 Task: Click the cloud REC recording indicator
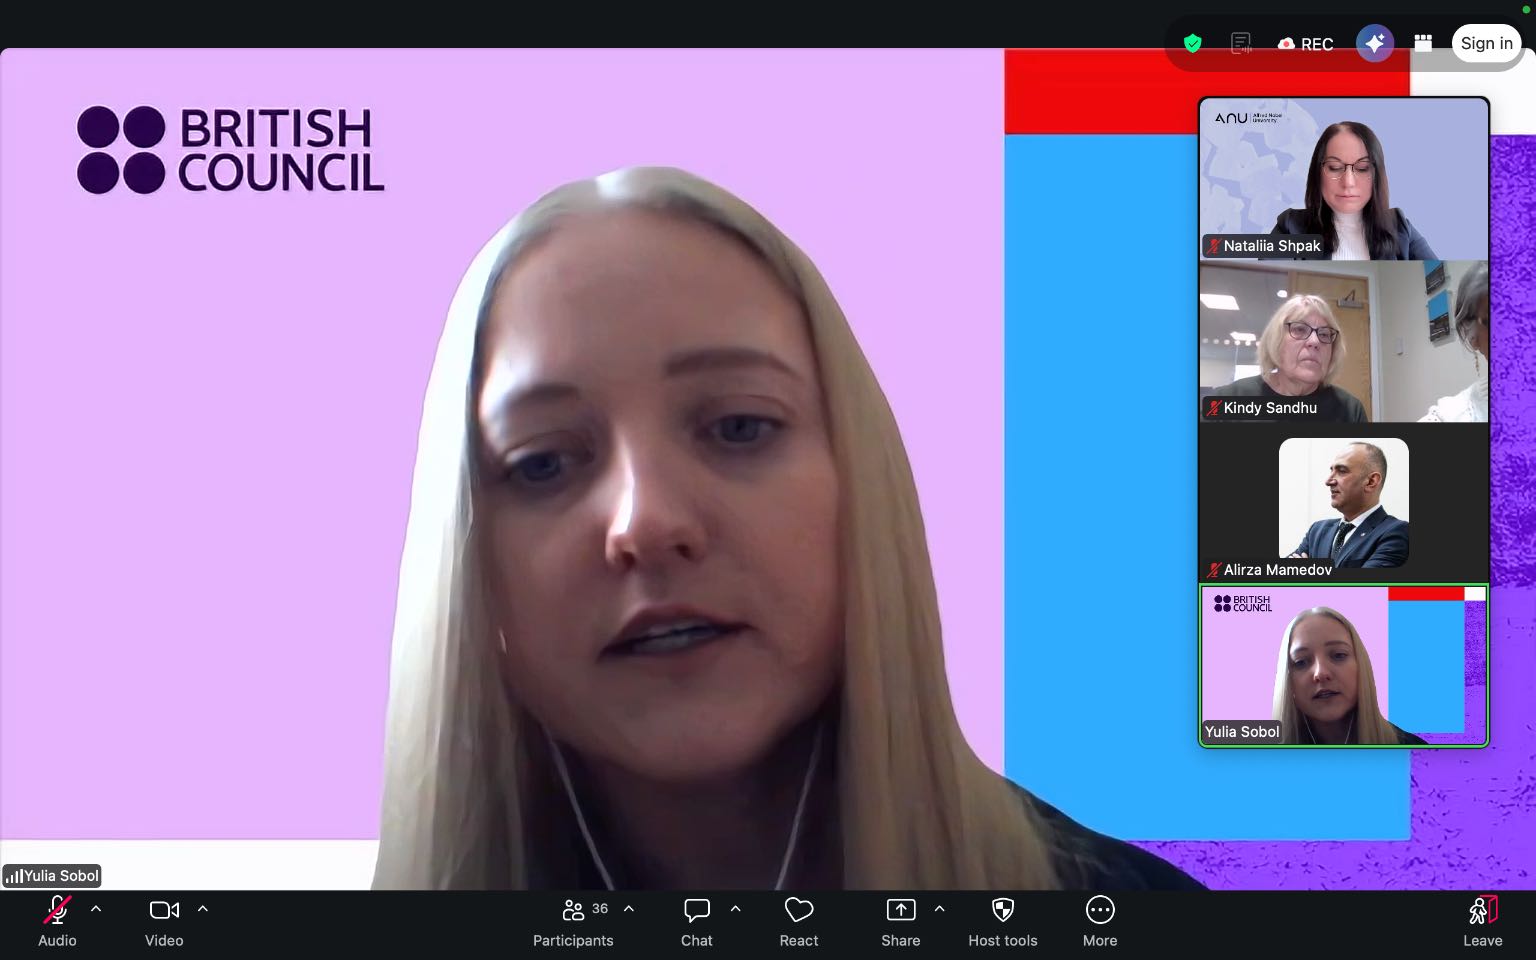pyautogui.click(x=1305, y=44)
